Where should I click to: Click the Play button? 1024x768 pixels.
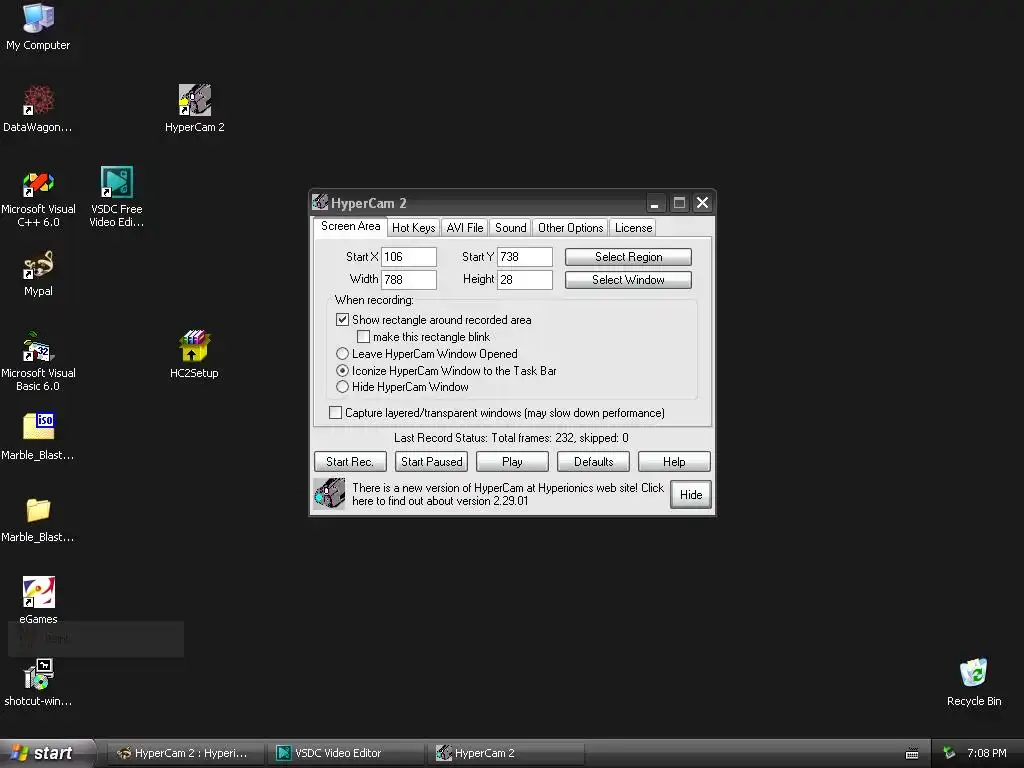coord(512,462)
